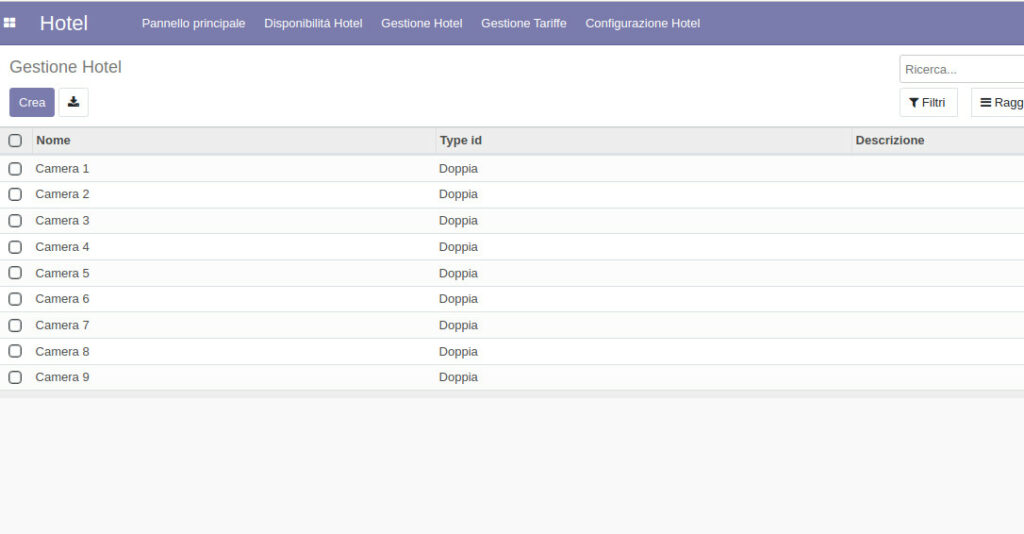
Task: Open Gestione Hotel in top menu
Action: pyautogui.click(x=421, y=23)
